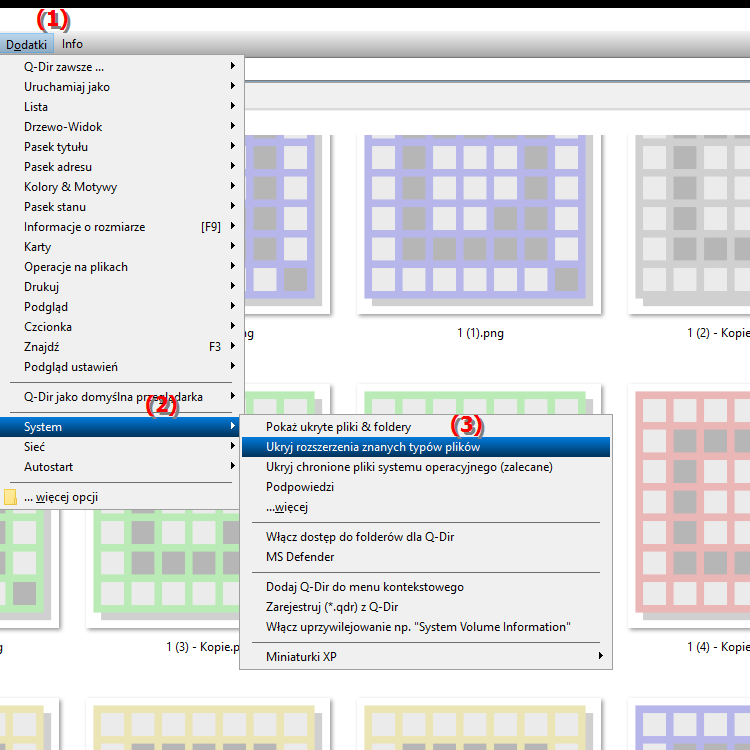Click the 1 (1).png file name
The image size is (750, 750).
[x=480, y=333]
